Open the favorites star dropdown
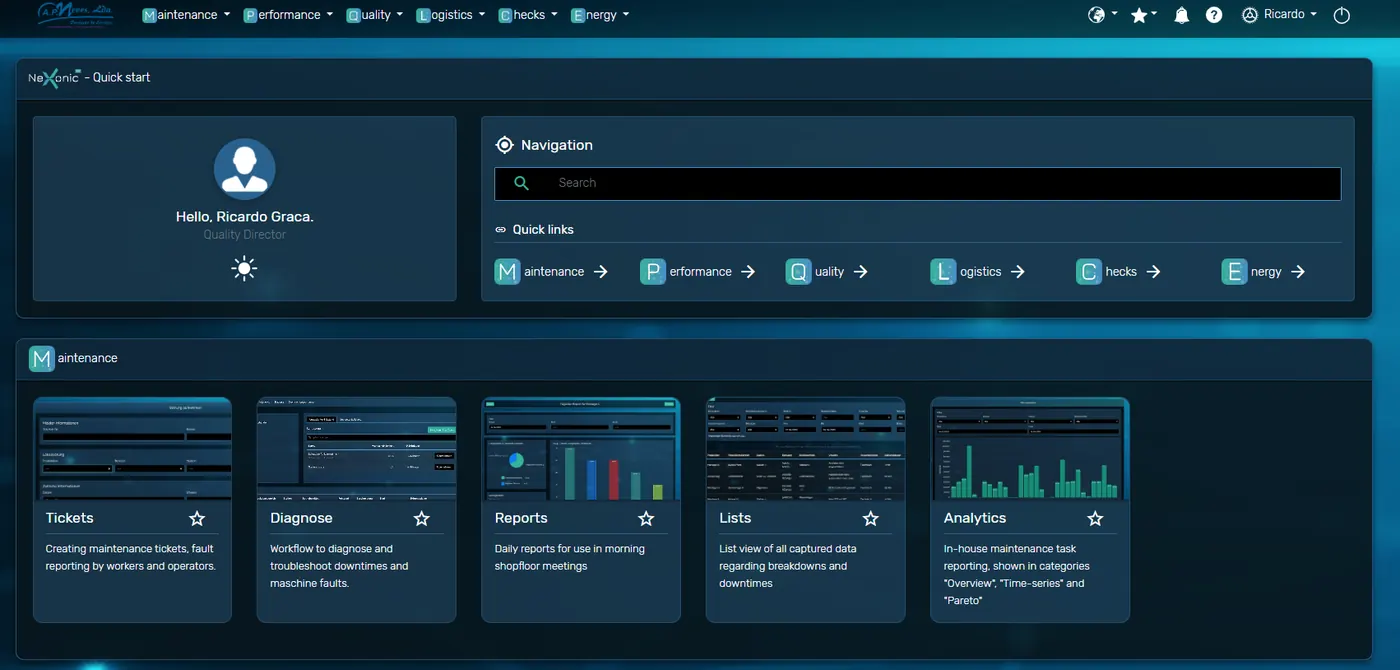The height and width of the screenshot is (670, 1400). pos(1143,15)
